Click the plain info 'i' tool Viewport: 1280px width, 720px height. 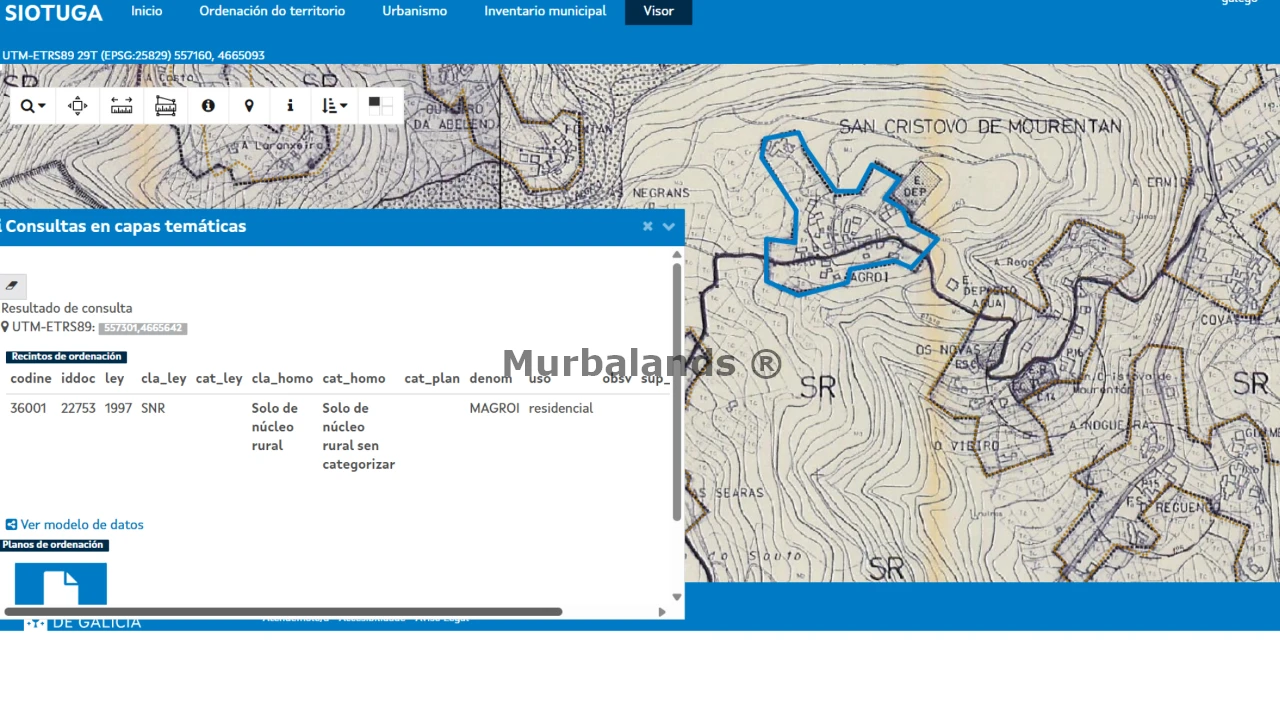point(290,105)
